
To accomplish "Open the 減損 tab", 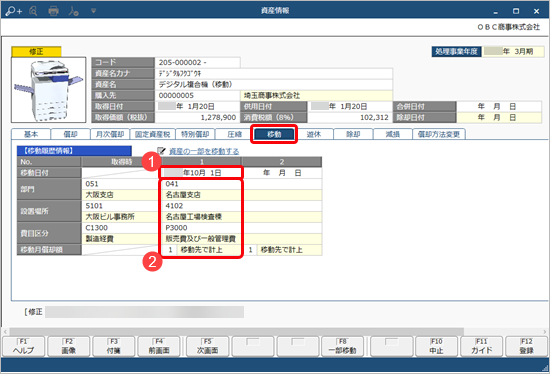I will tap(393, 134).
